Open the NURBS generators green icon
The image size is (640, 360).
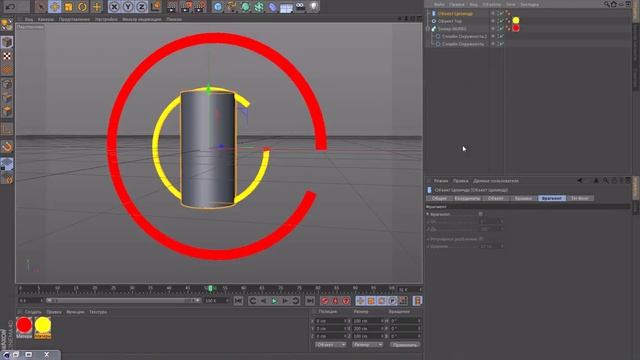click(x=245, y=7)
